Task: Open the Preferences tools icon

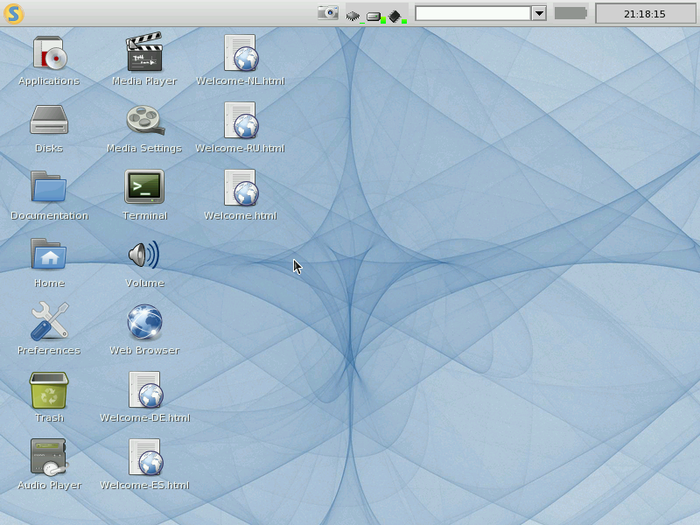Action: 50,321
